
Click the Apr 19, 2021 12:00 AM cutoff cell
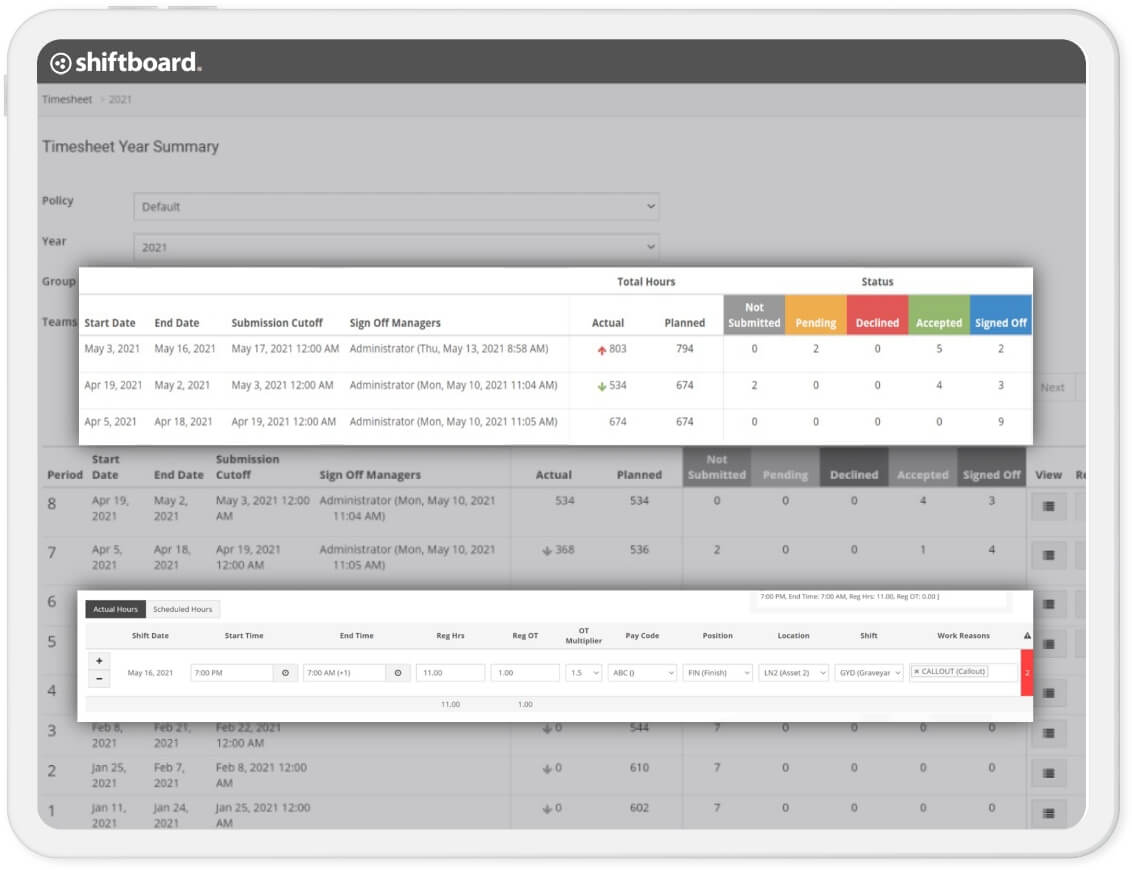284,422
